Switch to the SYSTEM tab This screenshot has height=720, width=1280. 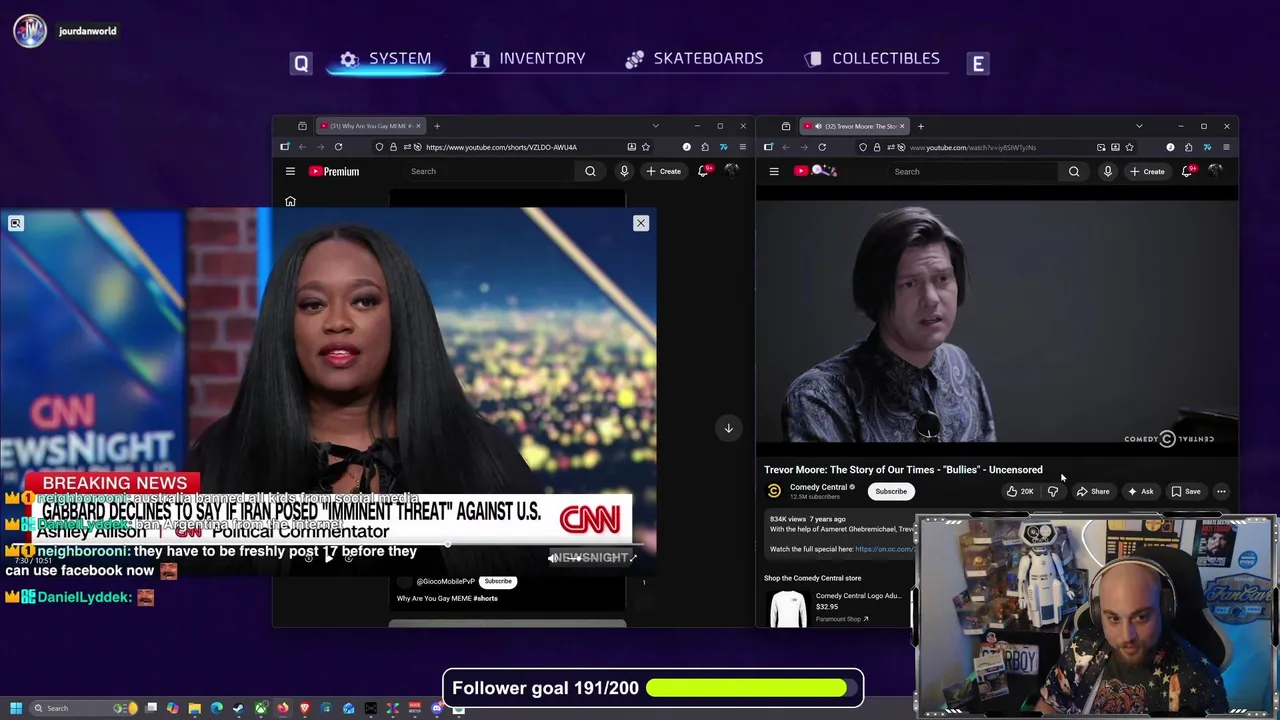coord(385,59)
